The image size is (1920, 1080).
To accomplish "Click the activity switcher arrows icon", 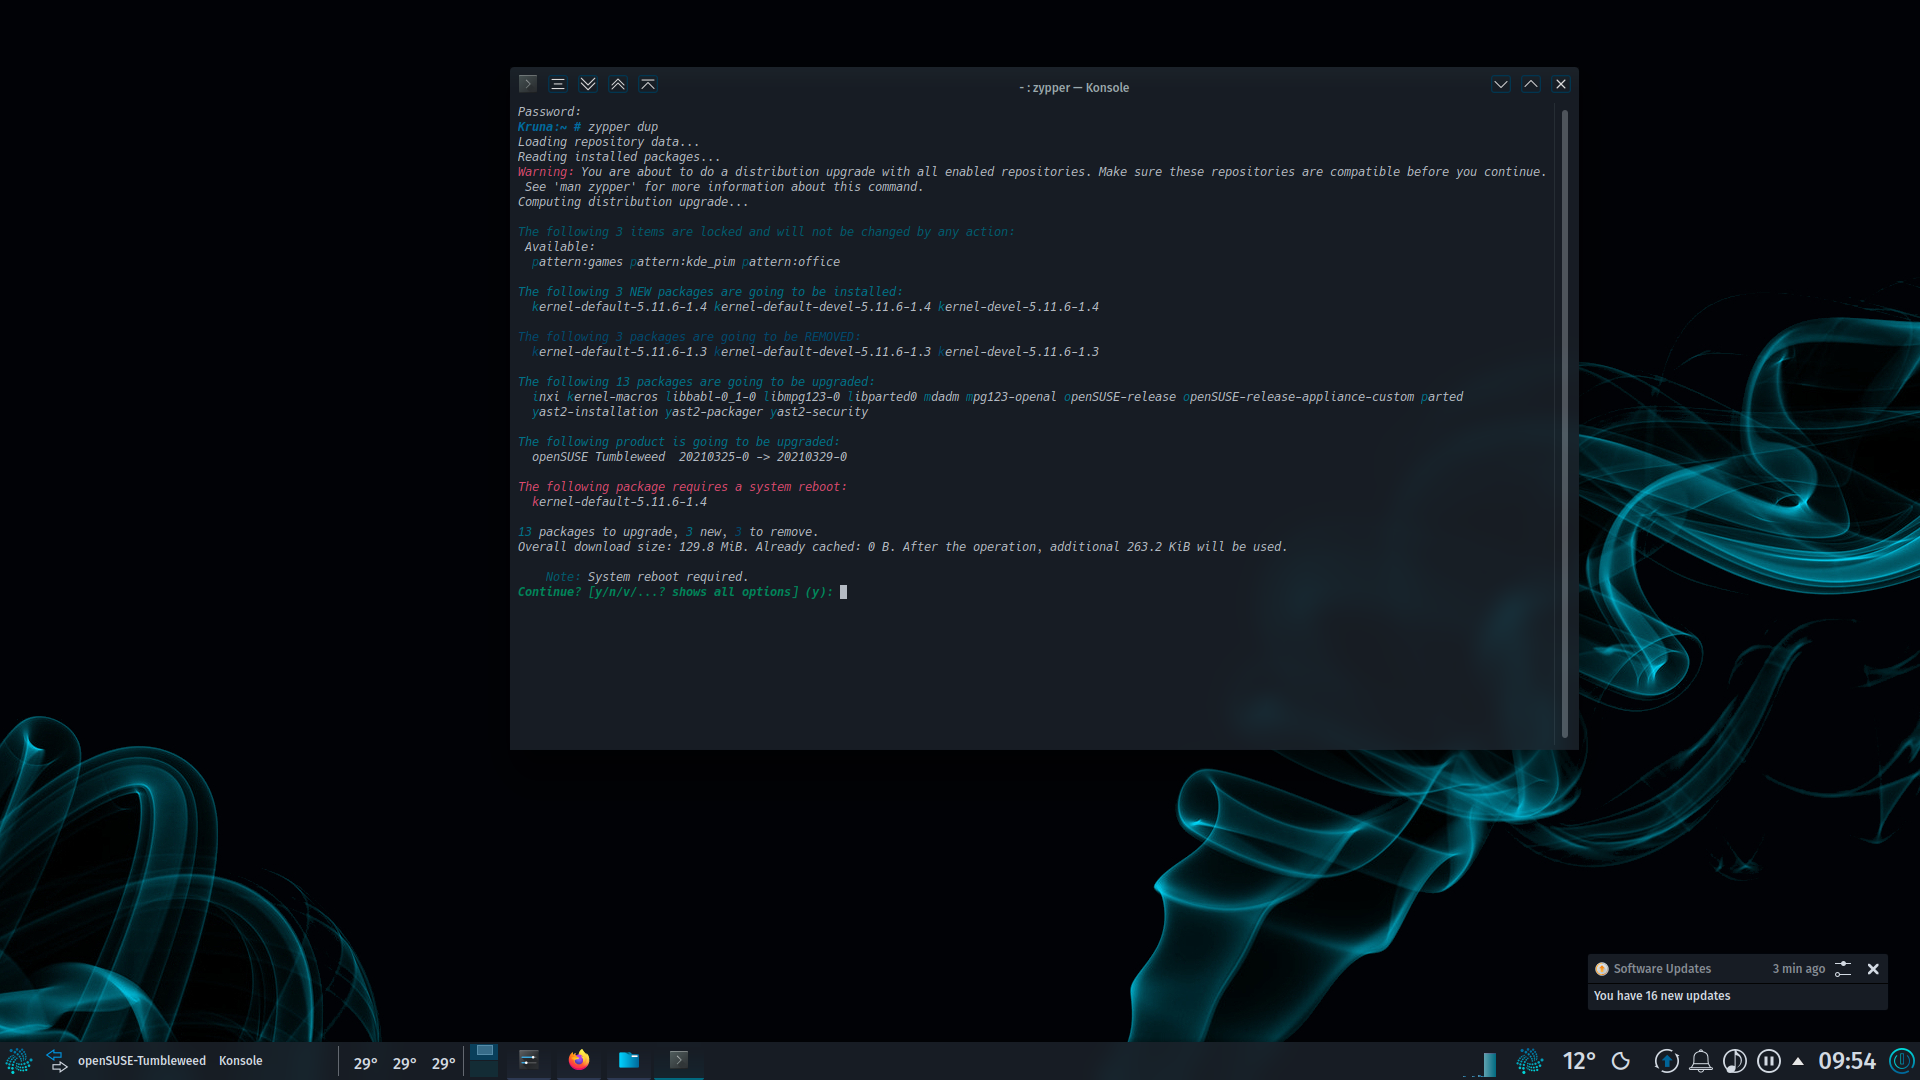I will (57, 1061).
